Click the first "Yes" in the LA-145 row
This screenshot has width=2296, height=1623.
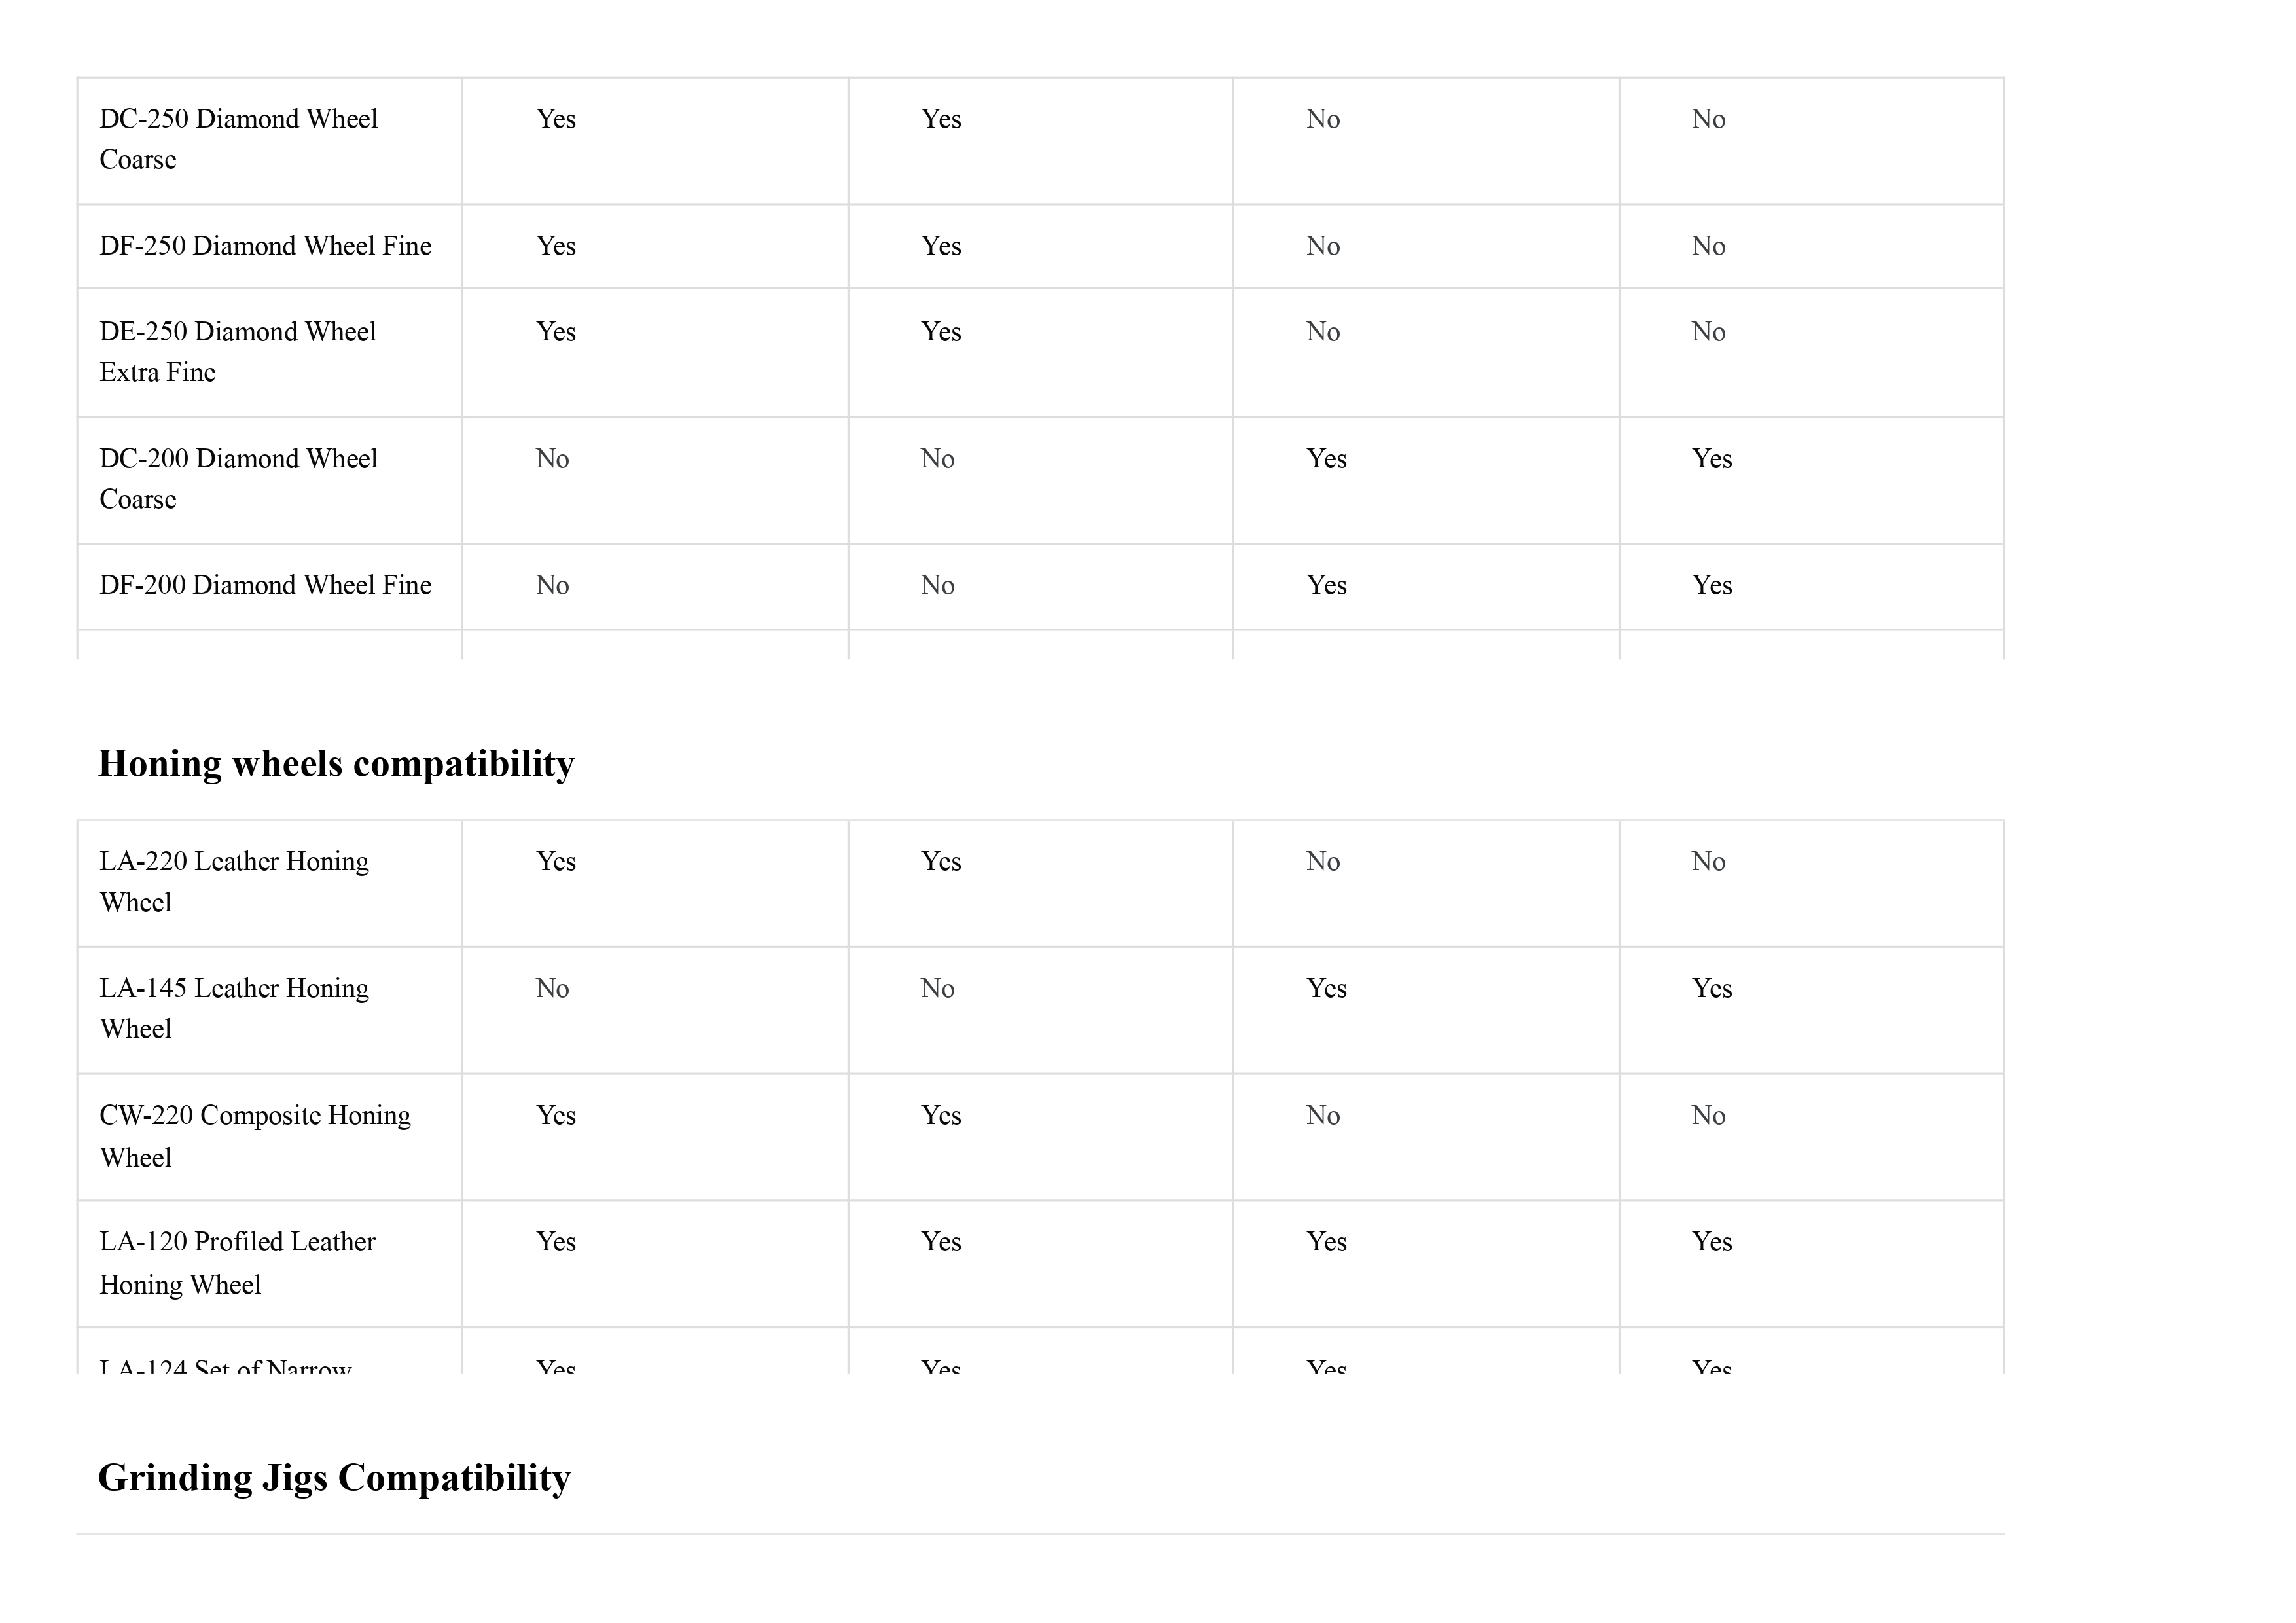[1326, 989]
